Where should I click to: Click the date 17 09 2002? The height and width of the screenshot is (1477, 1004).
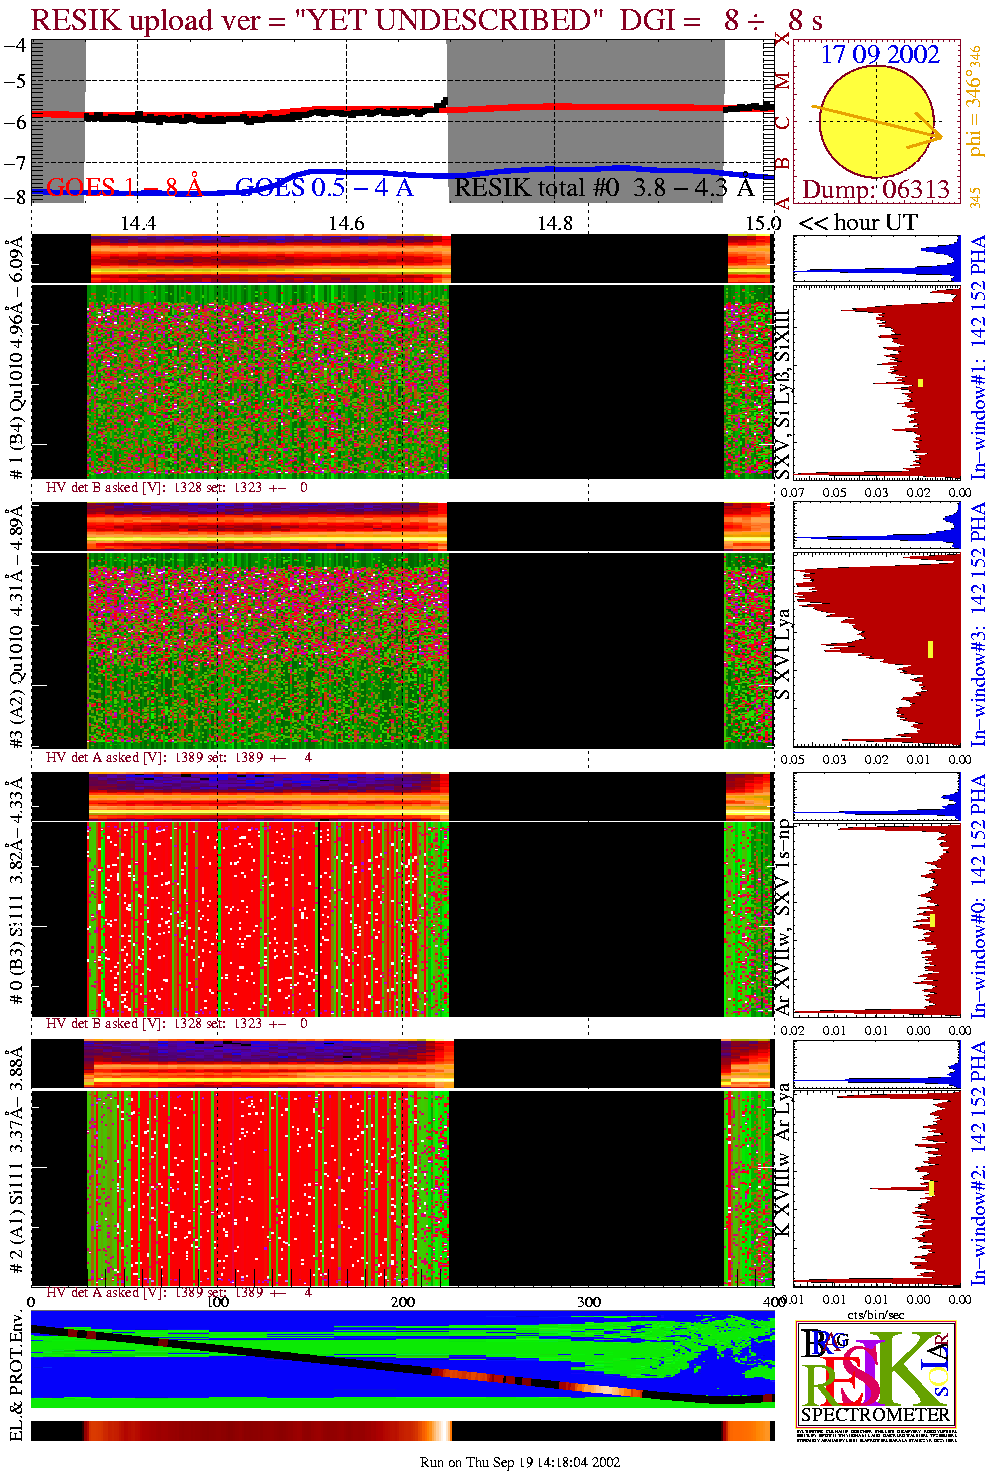(x=880, y=54)
